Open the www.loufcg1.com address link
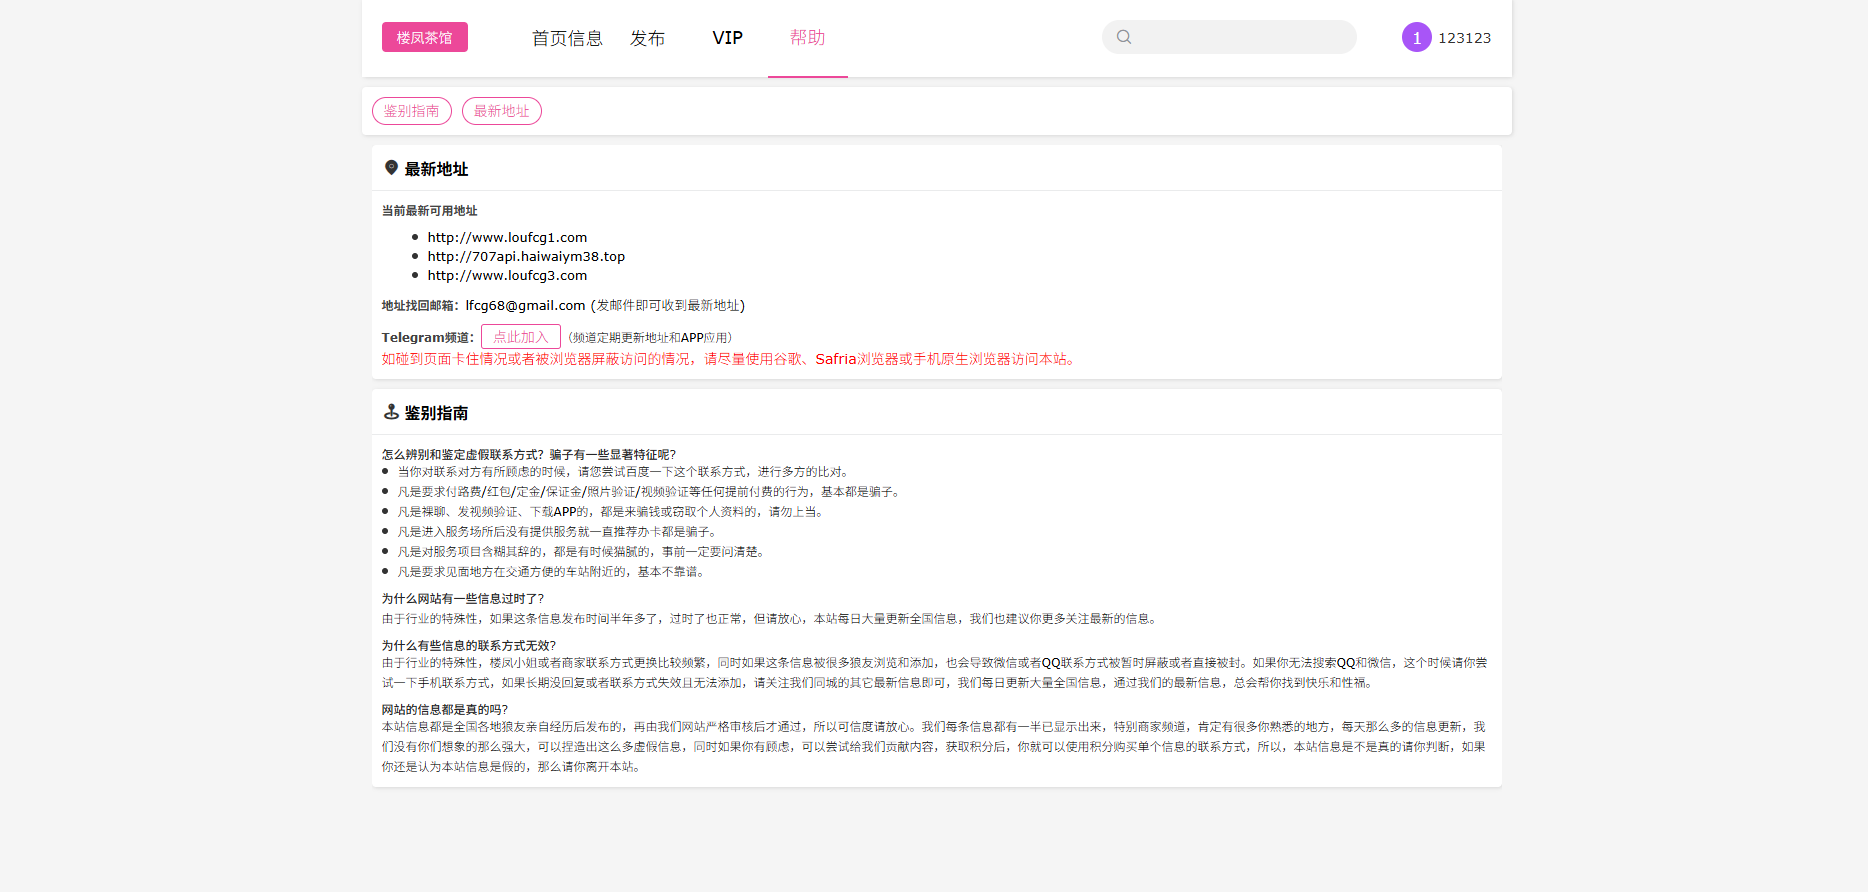Screen dimensions: 1868x892 click(507, 237)
